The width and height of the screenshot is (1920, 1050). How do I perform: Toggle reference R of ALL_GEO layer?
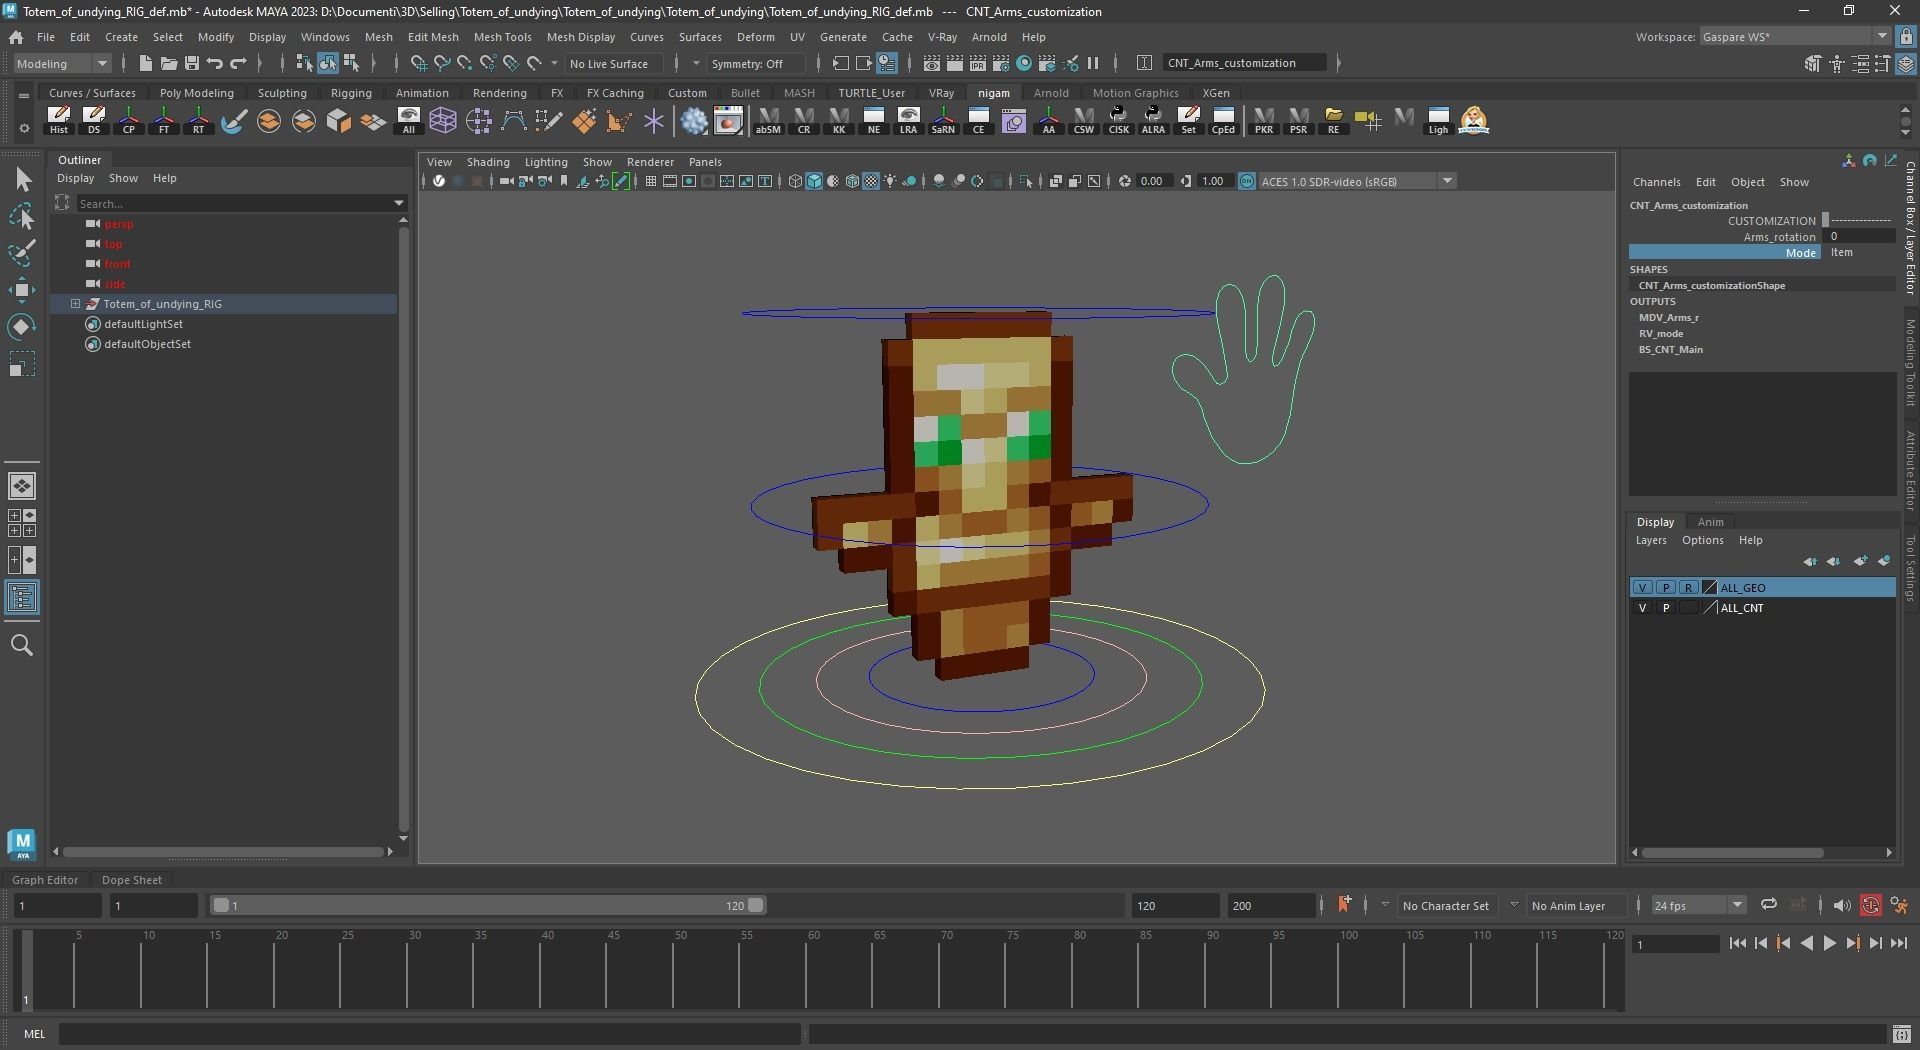point(1689,588)
